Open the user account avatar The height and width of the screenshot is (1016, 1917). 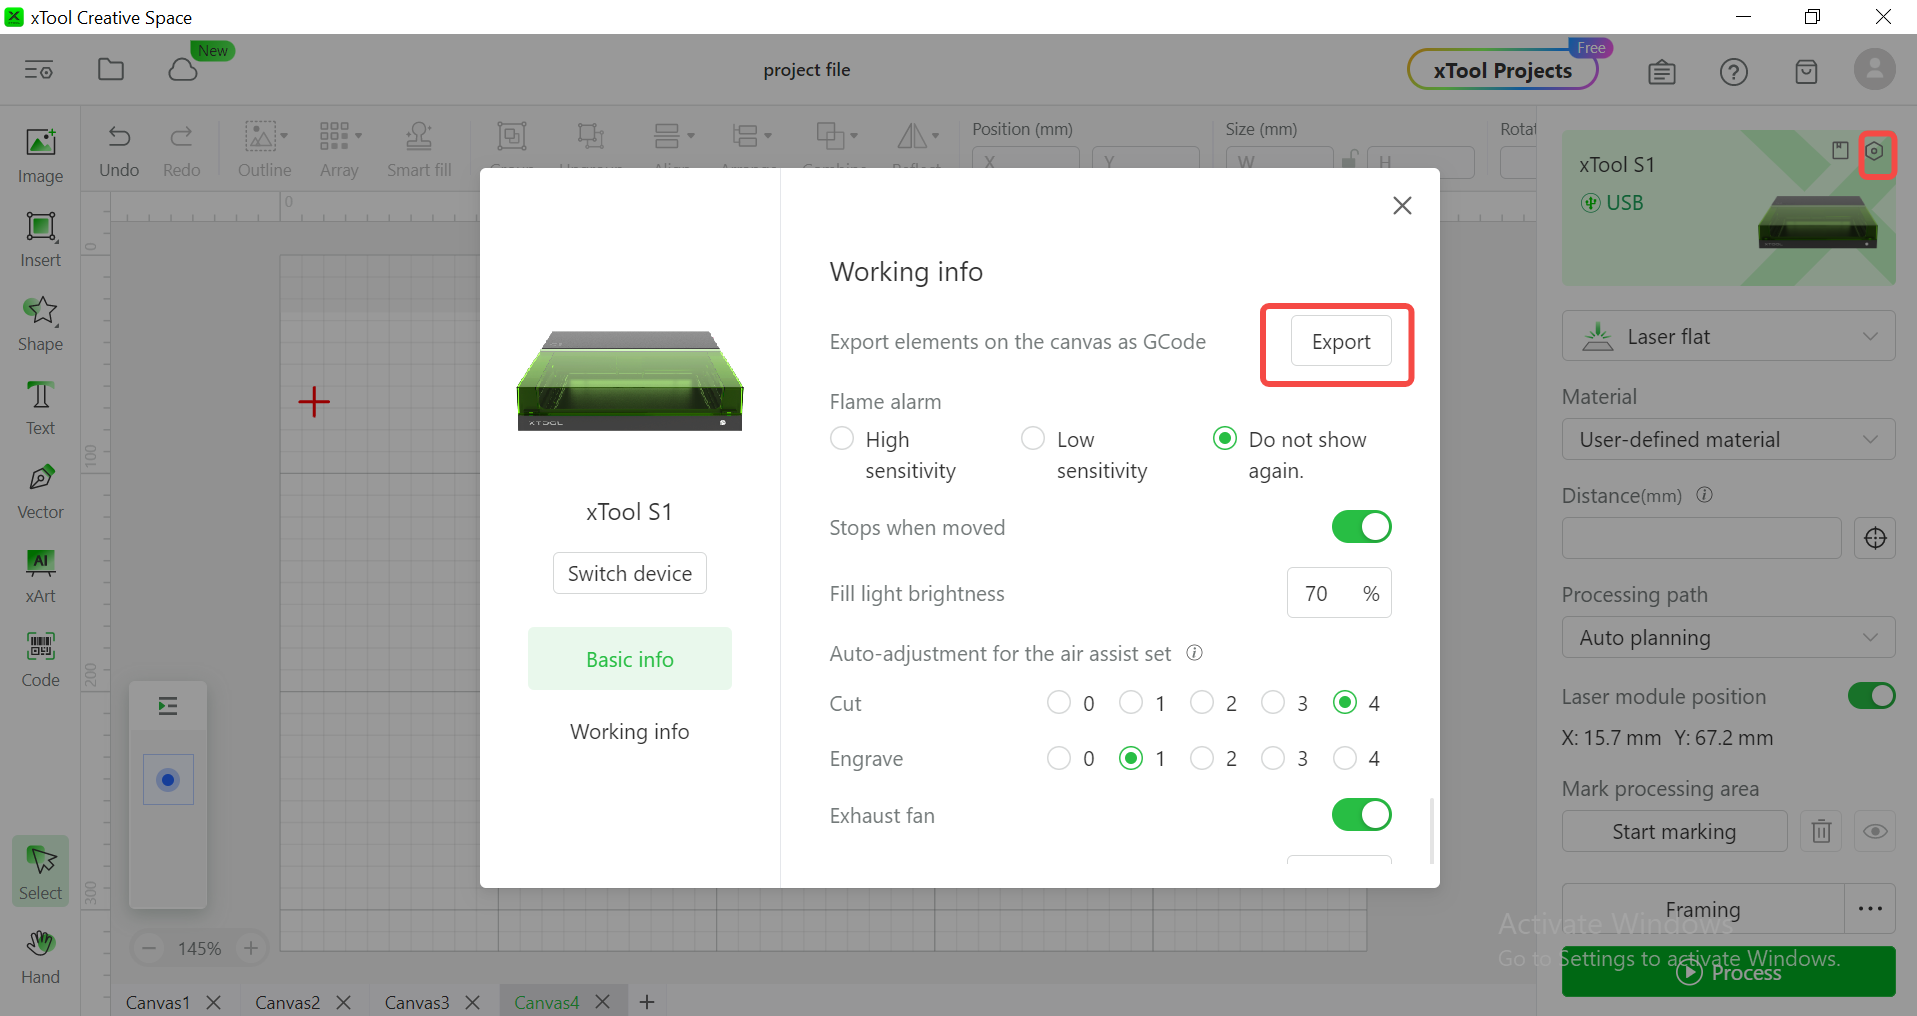1874,70
